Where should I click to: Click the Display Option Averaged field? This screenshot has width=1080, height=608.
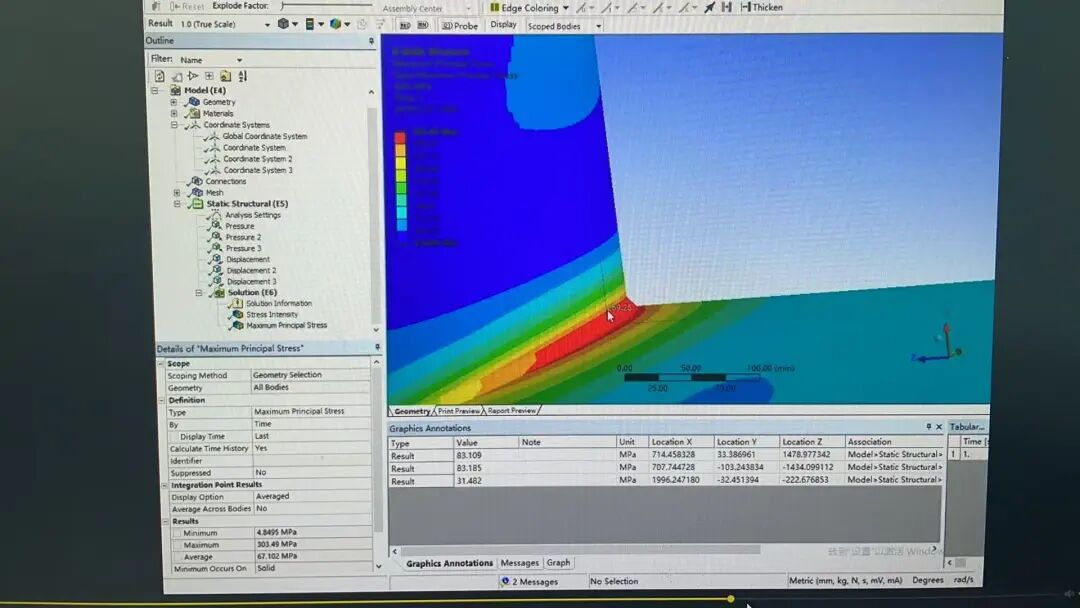tap(311, 496)
